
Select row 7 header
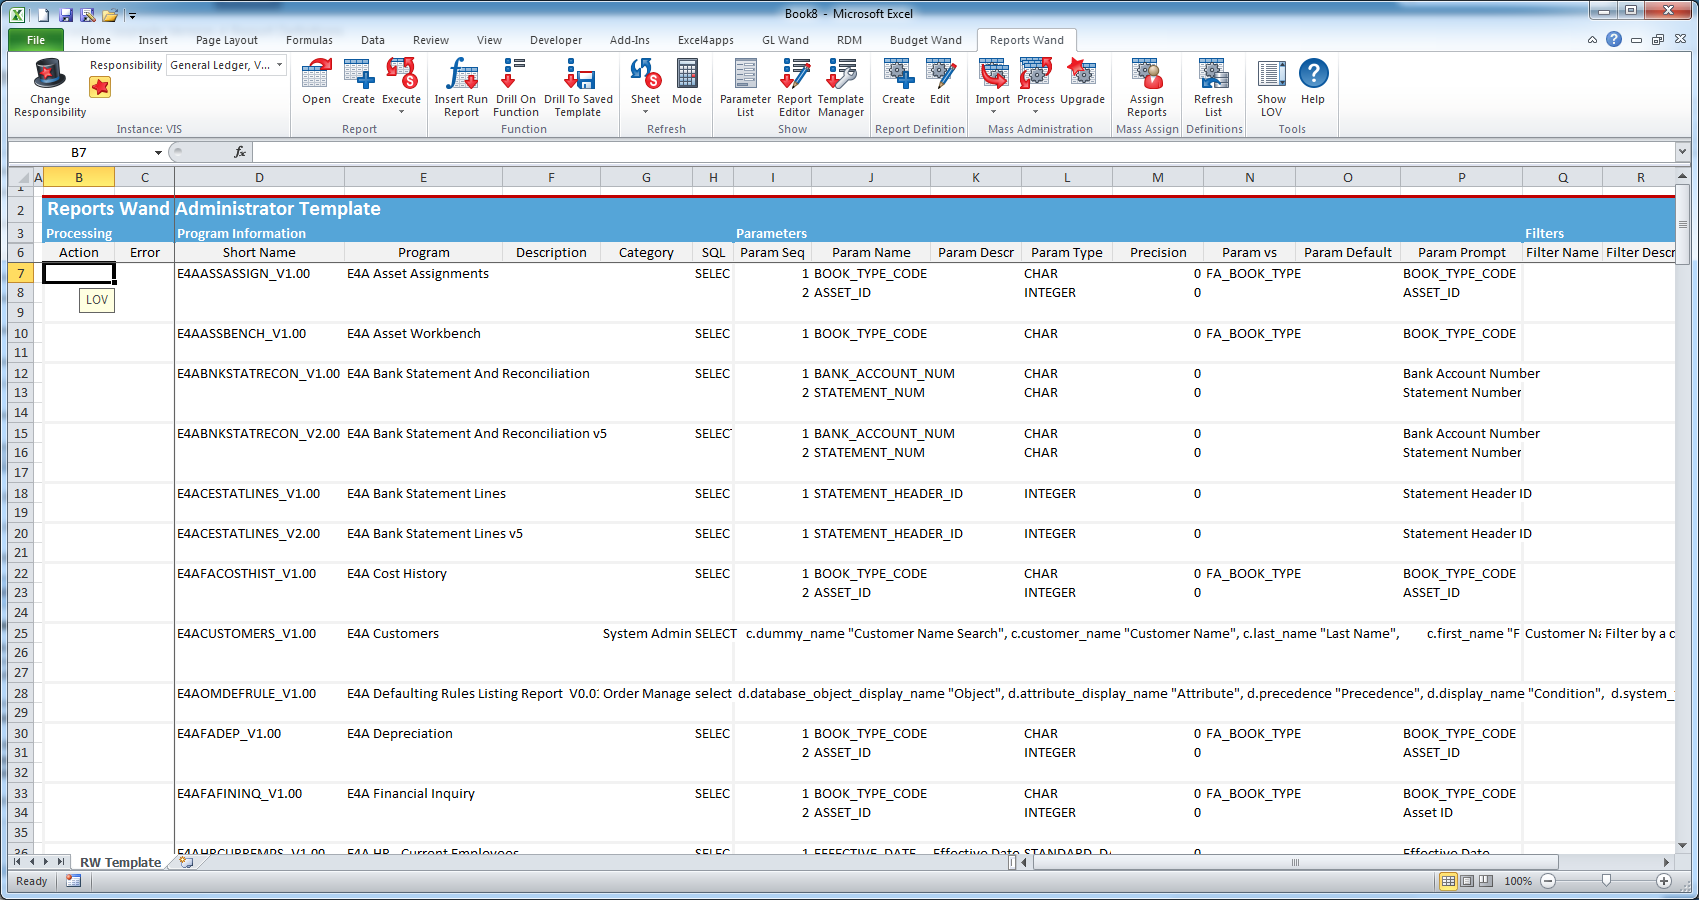click(x=20, y=273)
